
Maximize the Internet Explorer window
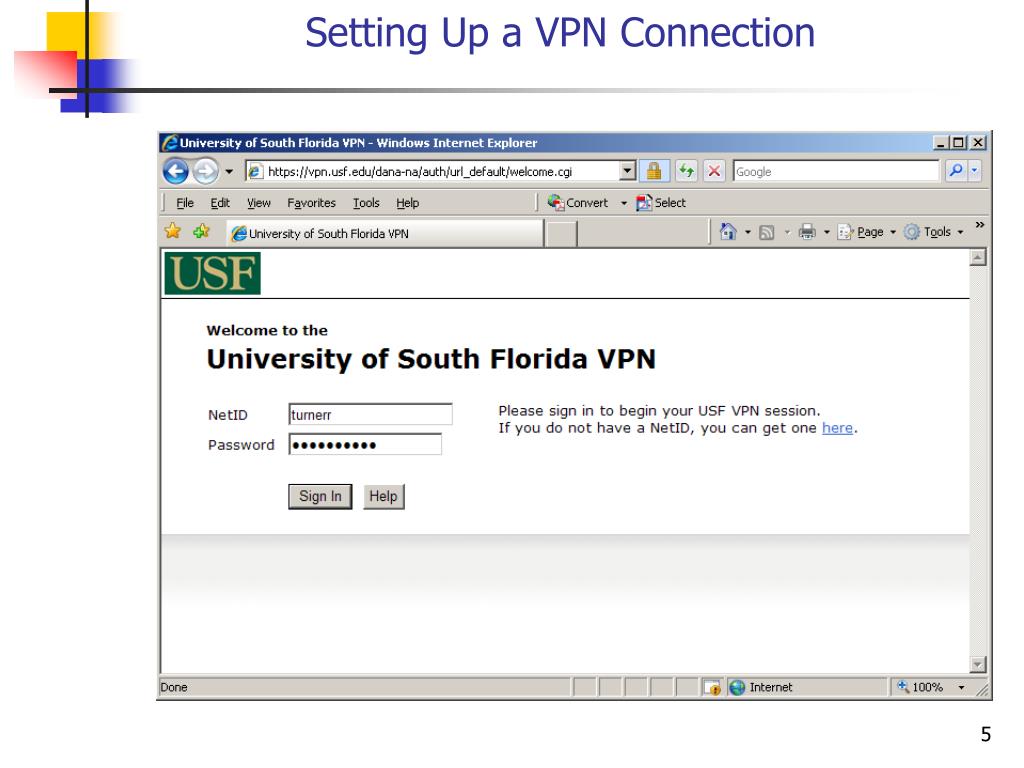click(958, 142)
